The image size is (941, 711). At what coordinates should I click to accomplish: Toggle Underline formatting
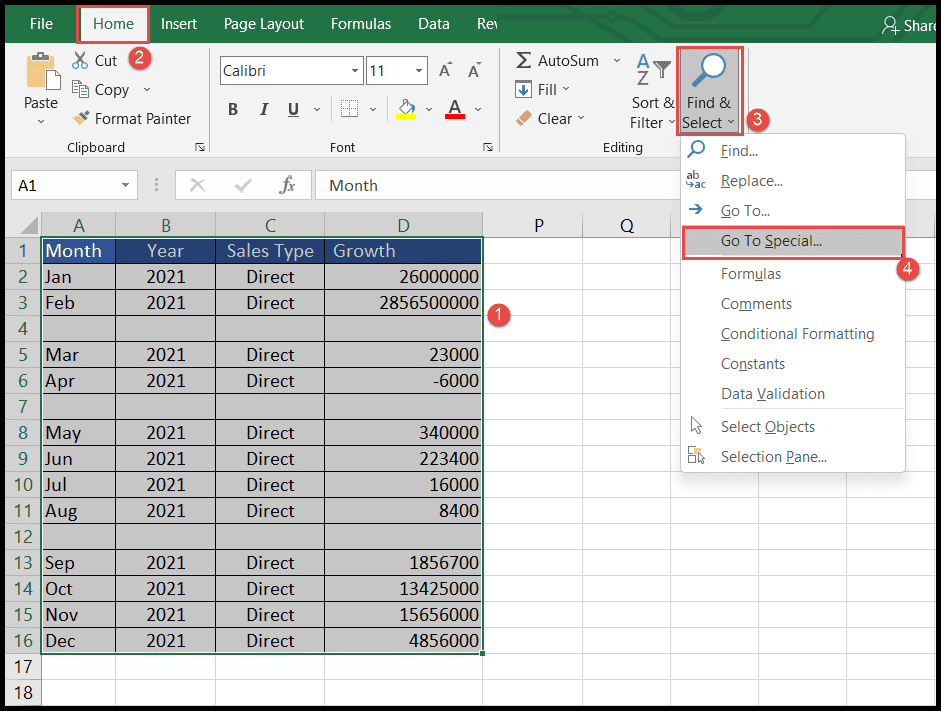point(293,109)
